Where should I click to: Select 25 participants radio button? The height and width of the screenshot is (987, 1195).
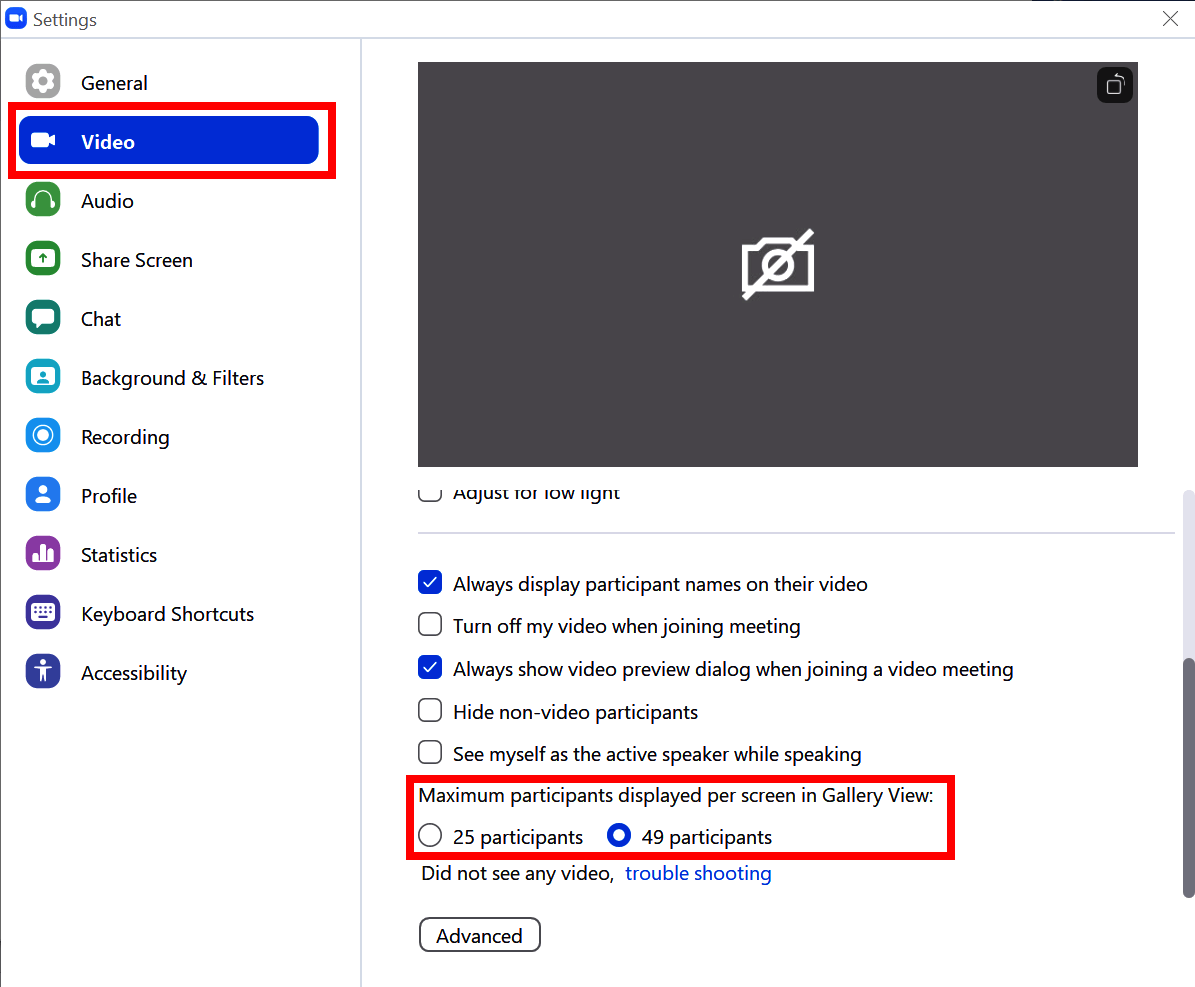click(x=430, y=836)
